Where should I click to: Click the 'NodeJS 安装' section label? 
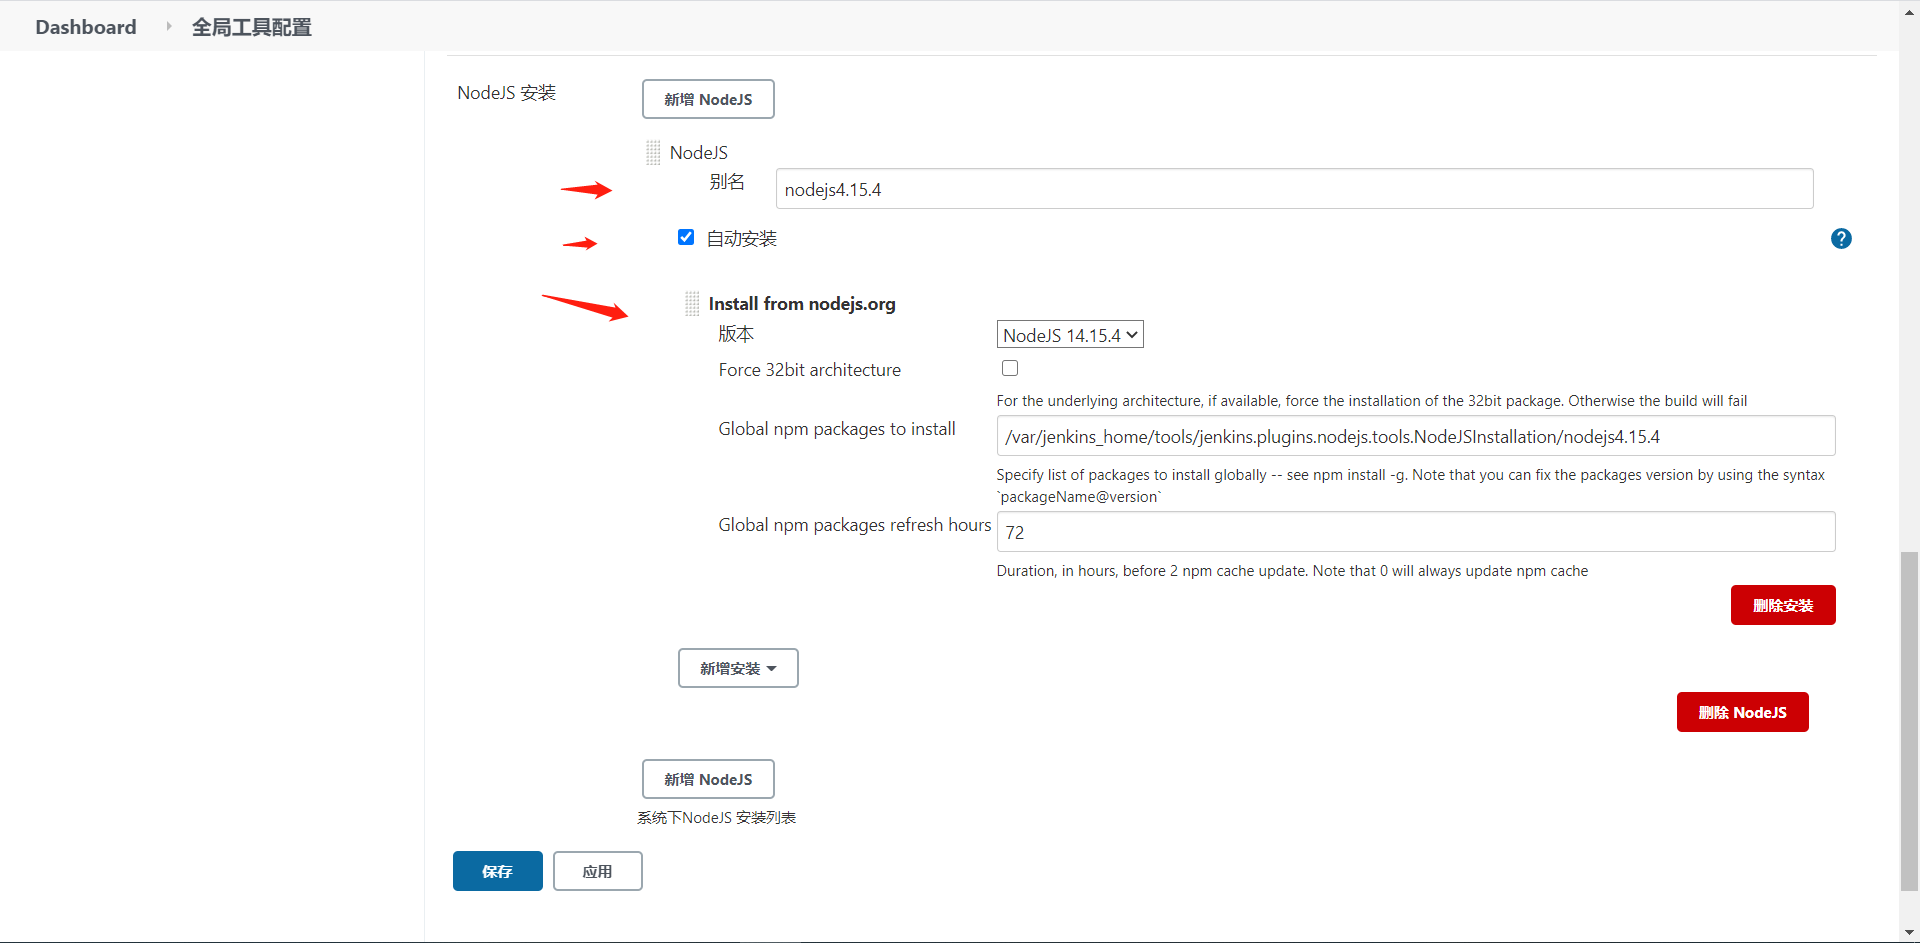click(507, 93)
